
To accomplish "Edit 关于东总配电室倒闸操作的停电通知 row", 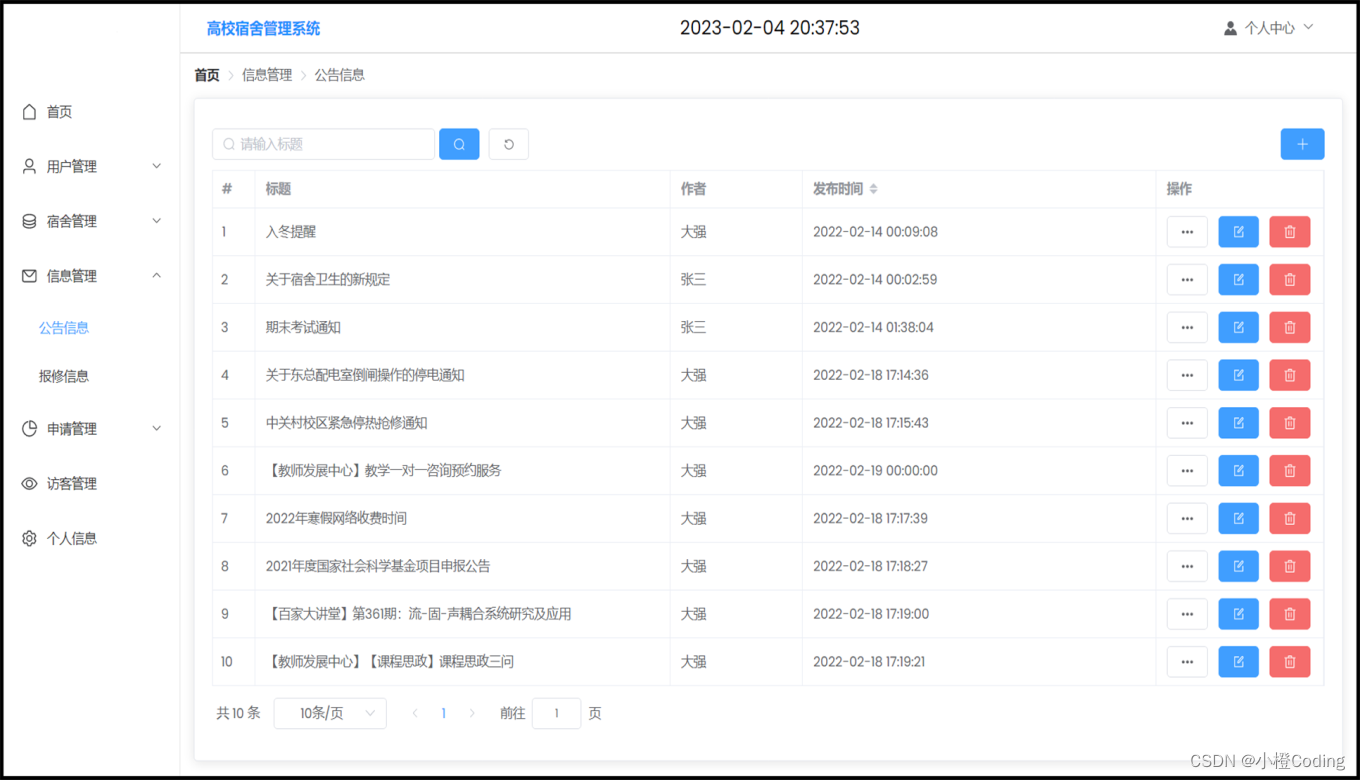I will [1238, 375].
